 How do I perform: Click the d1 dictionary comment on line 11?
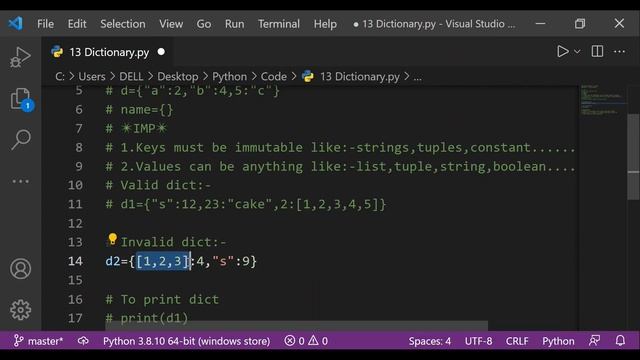coord(245,204)
